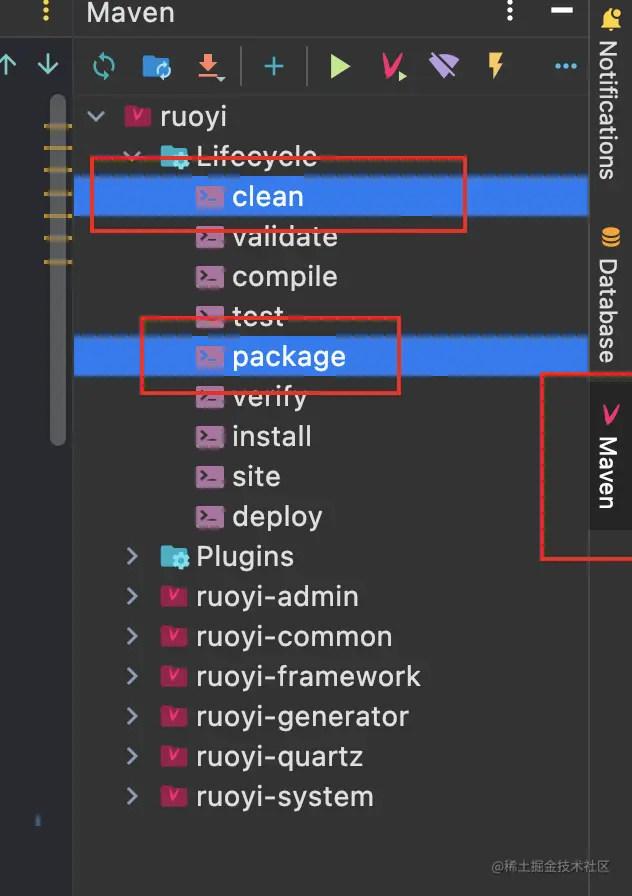Collapse the ruoyi root project node

(97, 117)
